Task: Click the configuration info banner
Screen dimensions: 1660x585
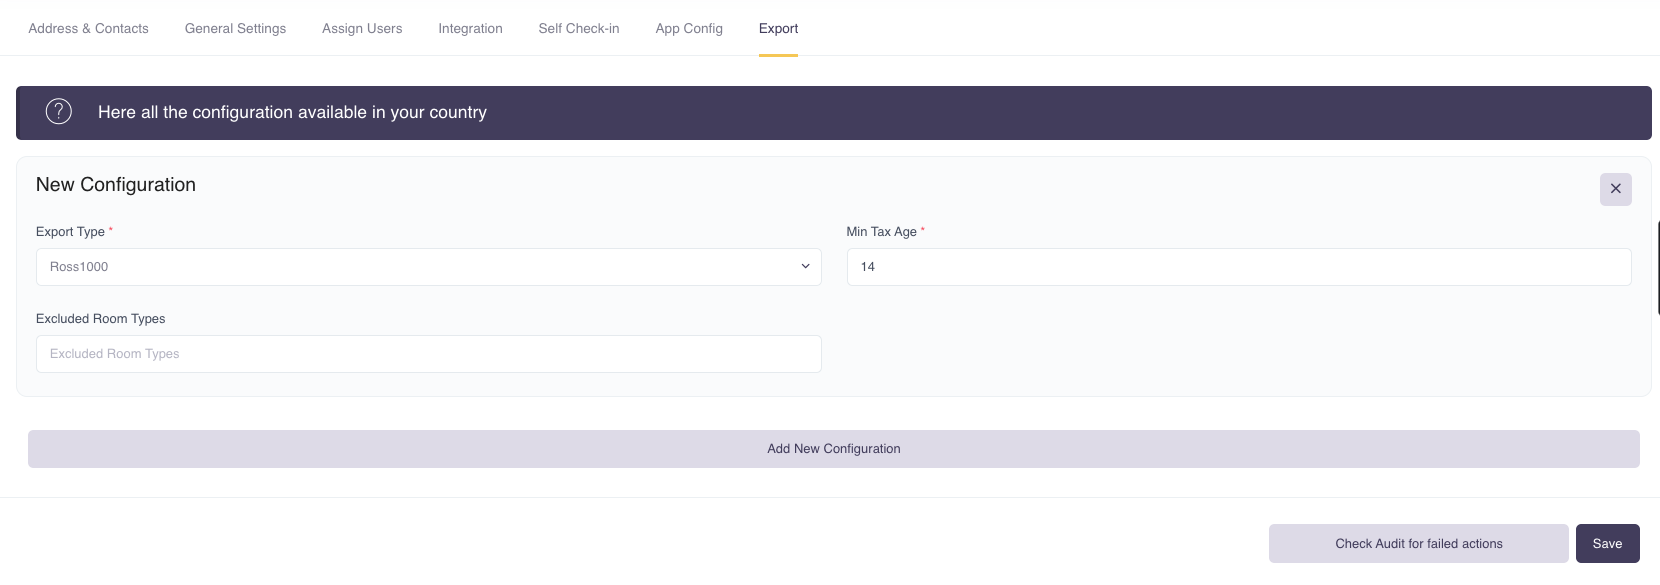Action: coord(833,113)
